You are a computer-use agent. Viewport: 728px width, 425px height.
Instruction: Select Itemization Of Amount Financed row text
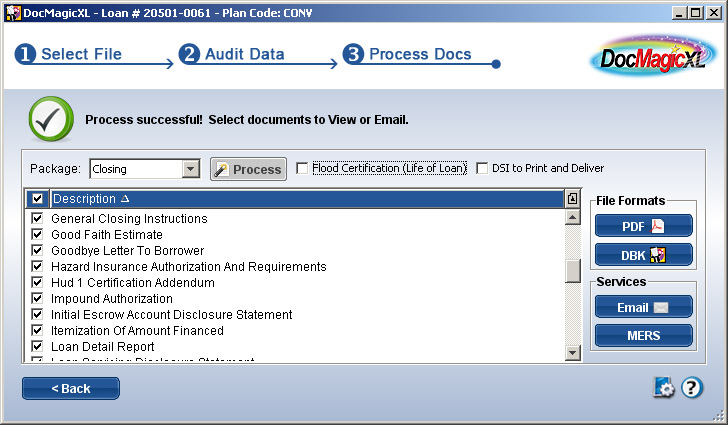[x=137, y=331]
